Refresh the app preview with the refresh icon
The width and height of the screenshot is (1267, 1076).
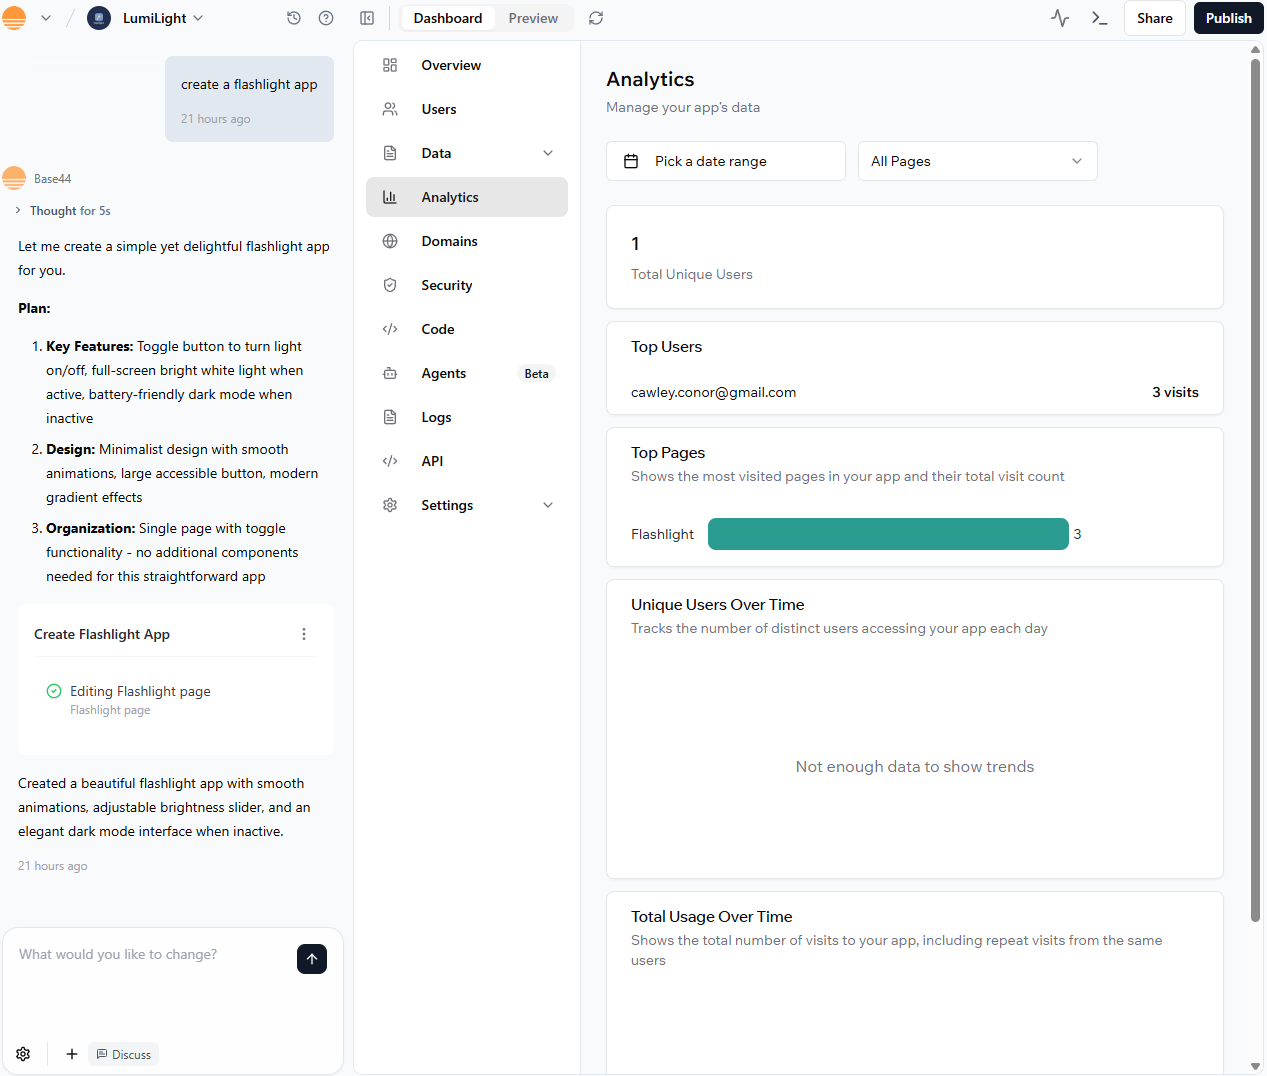595,17
